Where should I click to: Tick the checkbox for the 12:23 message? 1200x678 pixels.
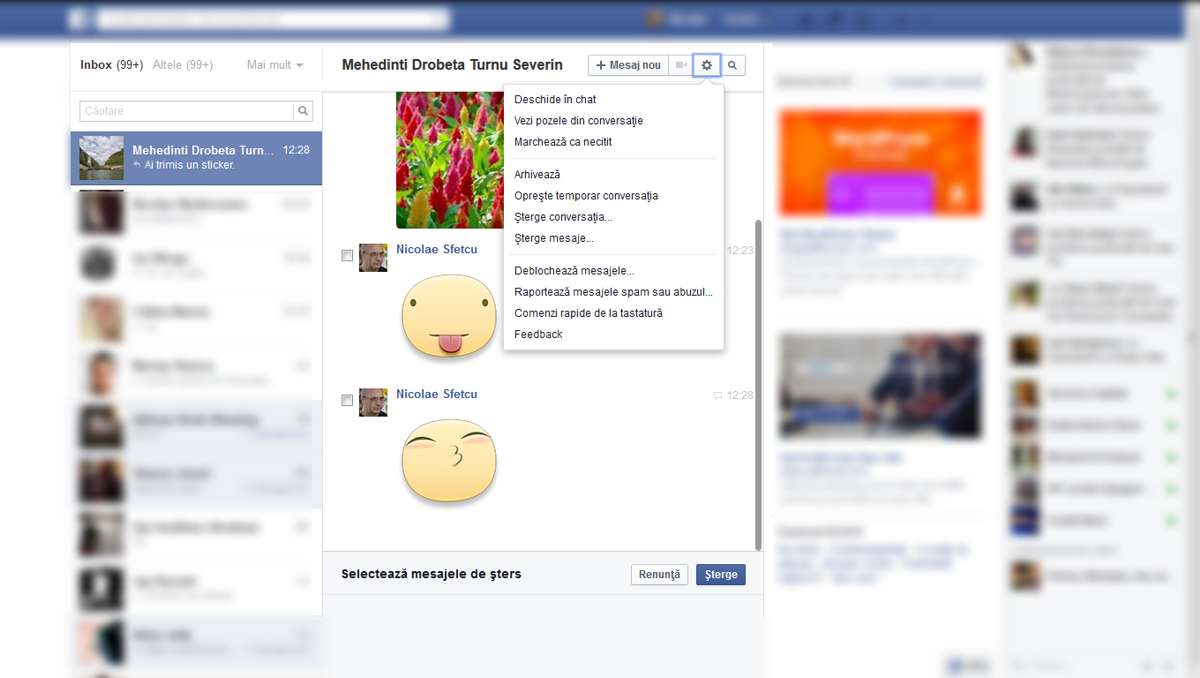point(347,256)
